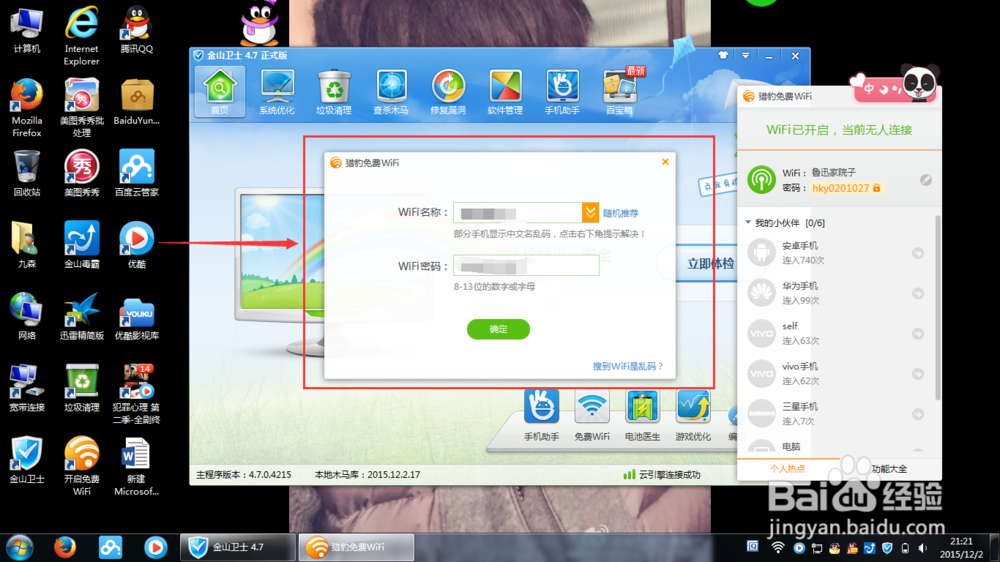1000x562 pixels.
Task: Click 立即体检 button
Action: pyautogui.click(x=710, y=263)
